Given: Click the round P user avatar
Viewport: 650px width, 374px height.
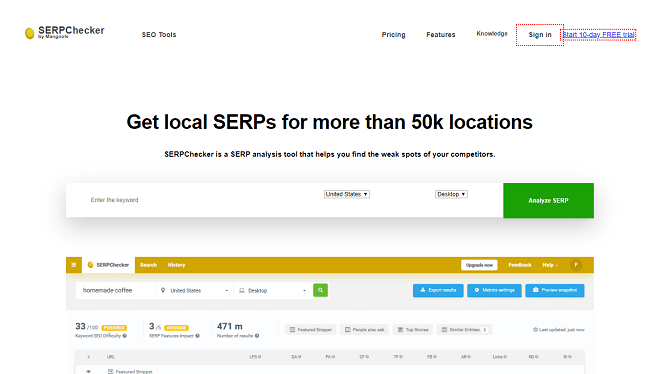Looking at the screenshot, I should (x=576, y=265).
